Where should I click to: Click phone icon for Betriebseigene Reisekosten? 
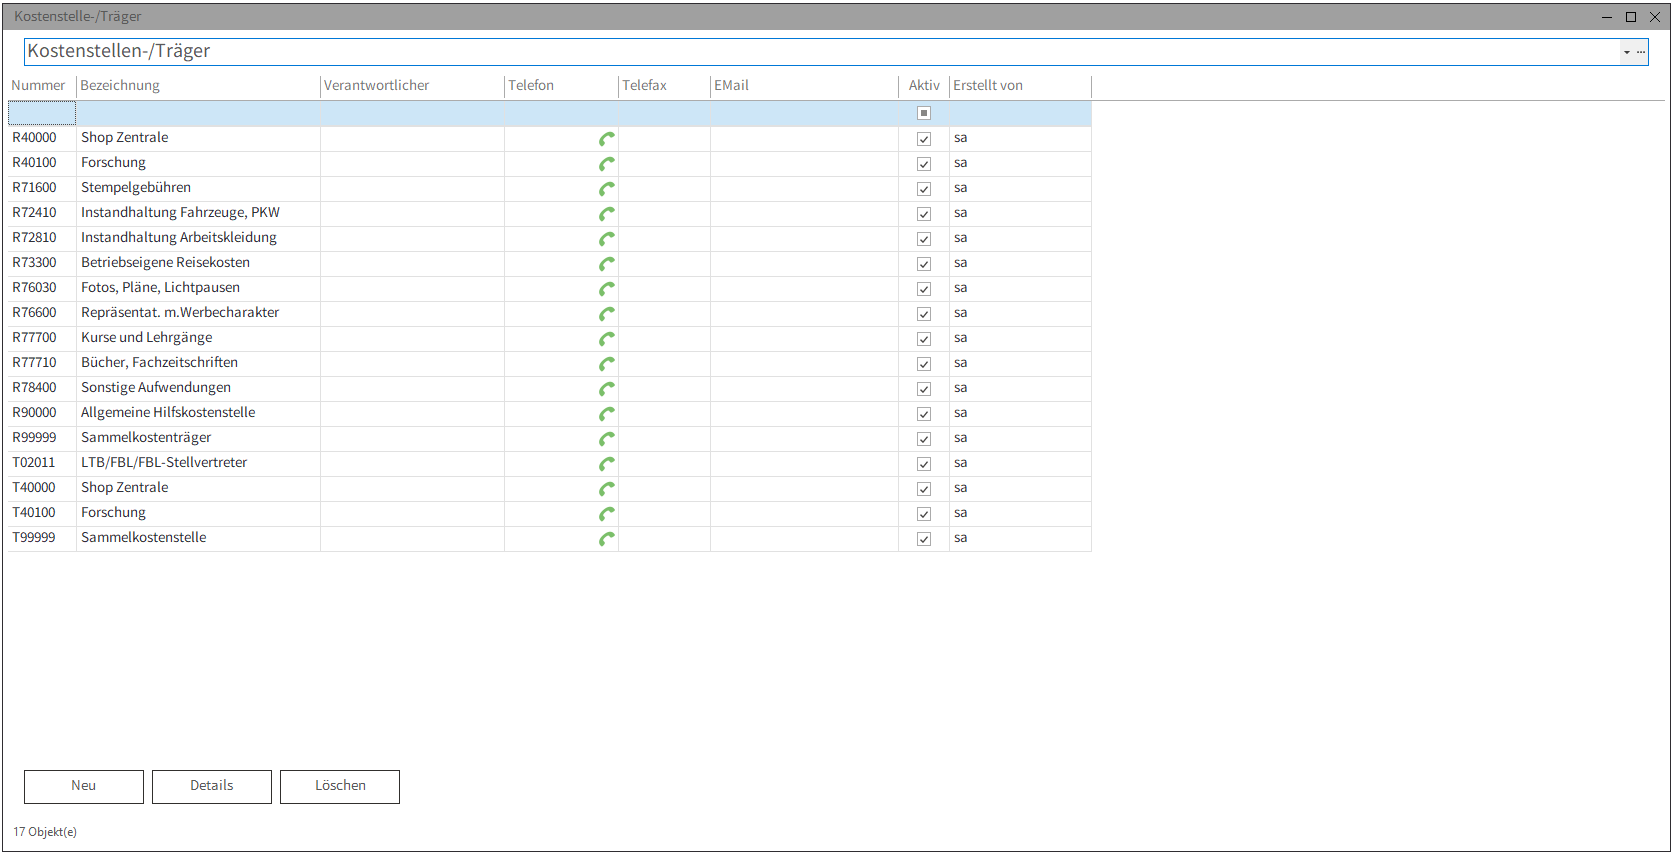(607, 264)
